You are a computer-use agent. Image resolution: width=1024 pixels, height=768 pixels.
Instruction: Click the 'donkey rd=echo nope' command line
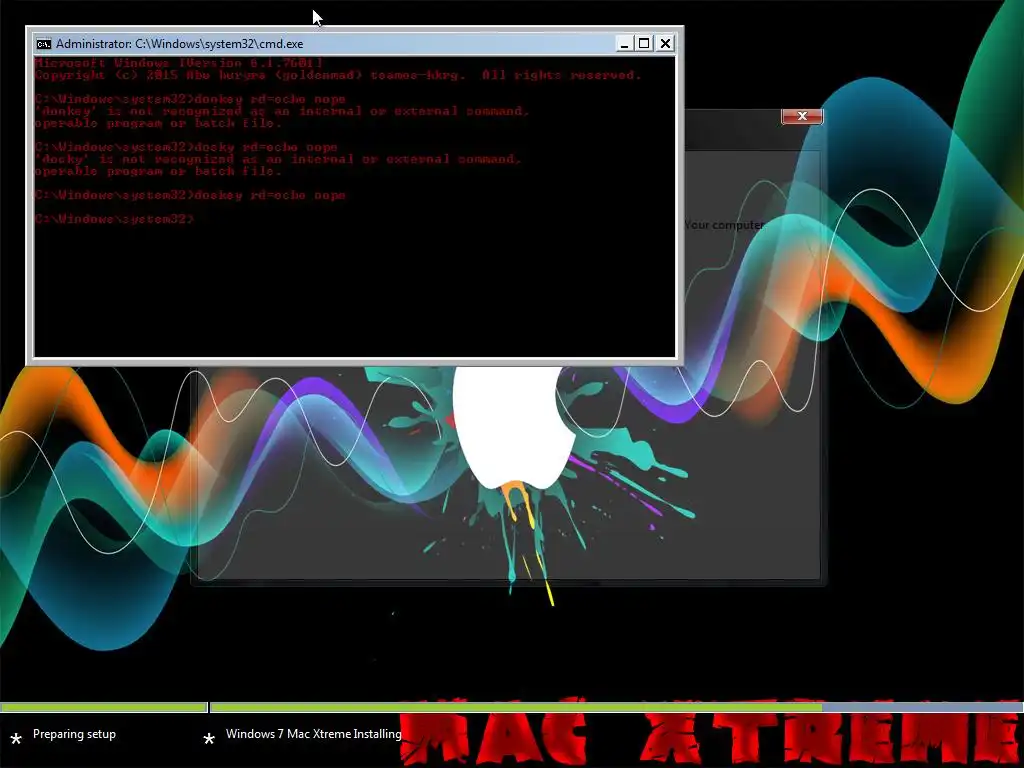tap(190, 99)
